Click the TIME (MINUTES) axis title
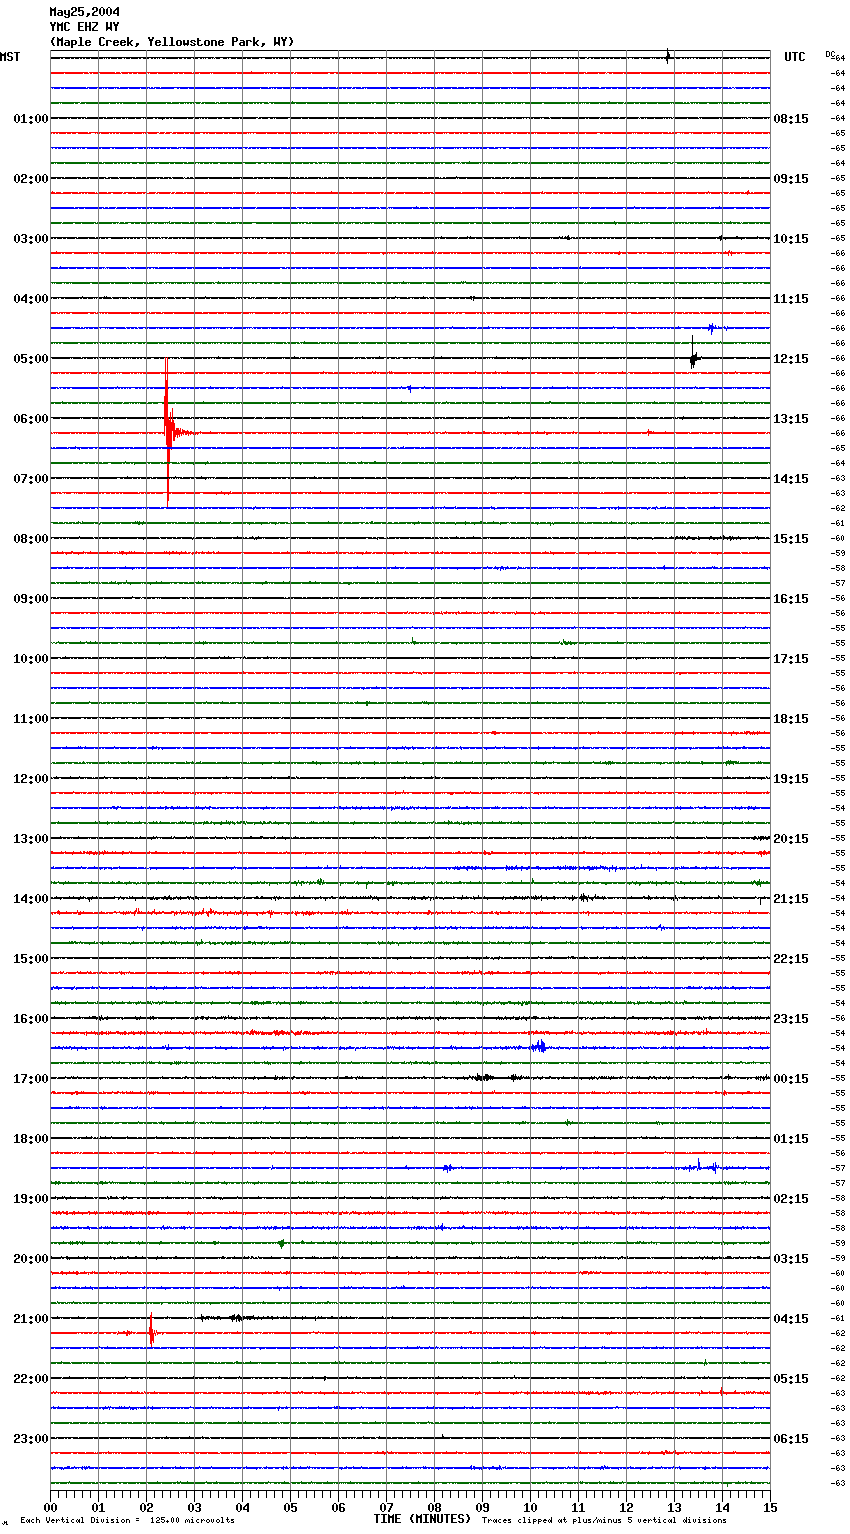Screen dimensions: 850x1534 pyautogui.click(x=422, y=1519)
